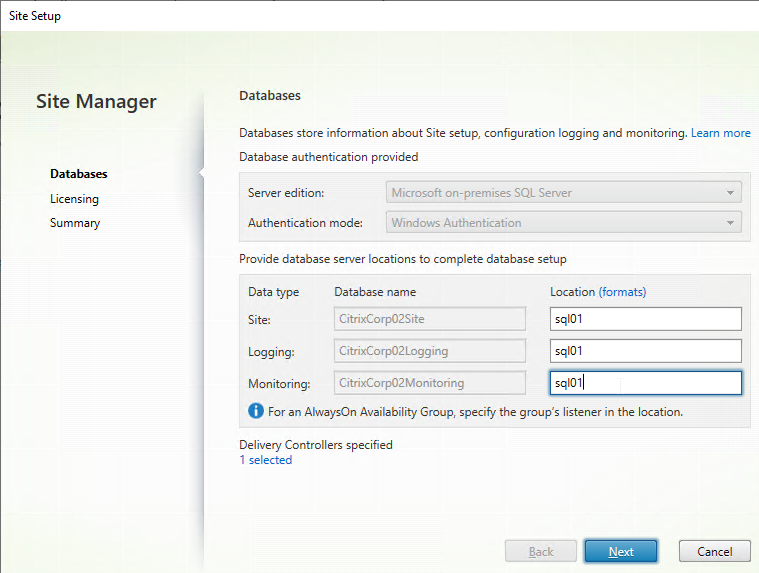Click the CitrixCorp02Site database name field

click(x=430, y=319)
